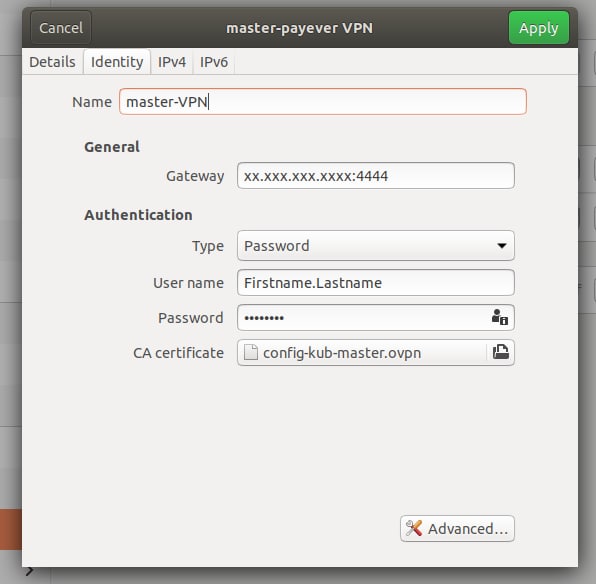The width and height of the screenshot is (596, 584).
Task: Click the Authentication section heading
Action: tap(138, 215)
